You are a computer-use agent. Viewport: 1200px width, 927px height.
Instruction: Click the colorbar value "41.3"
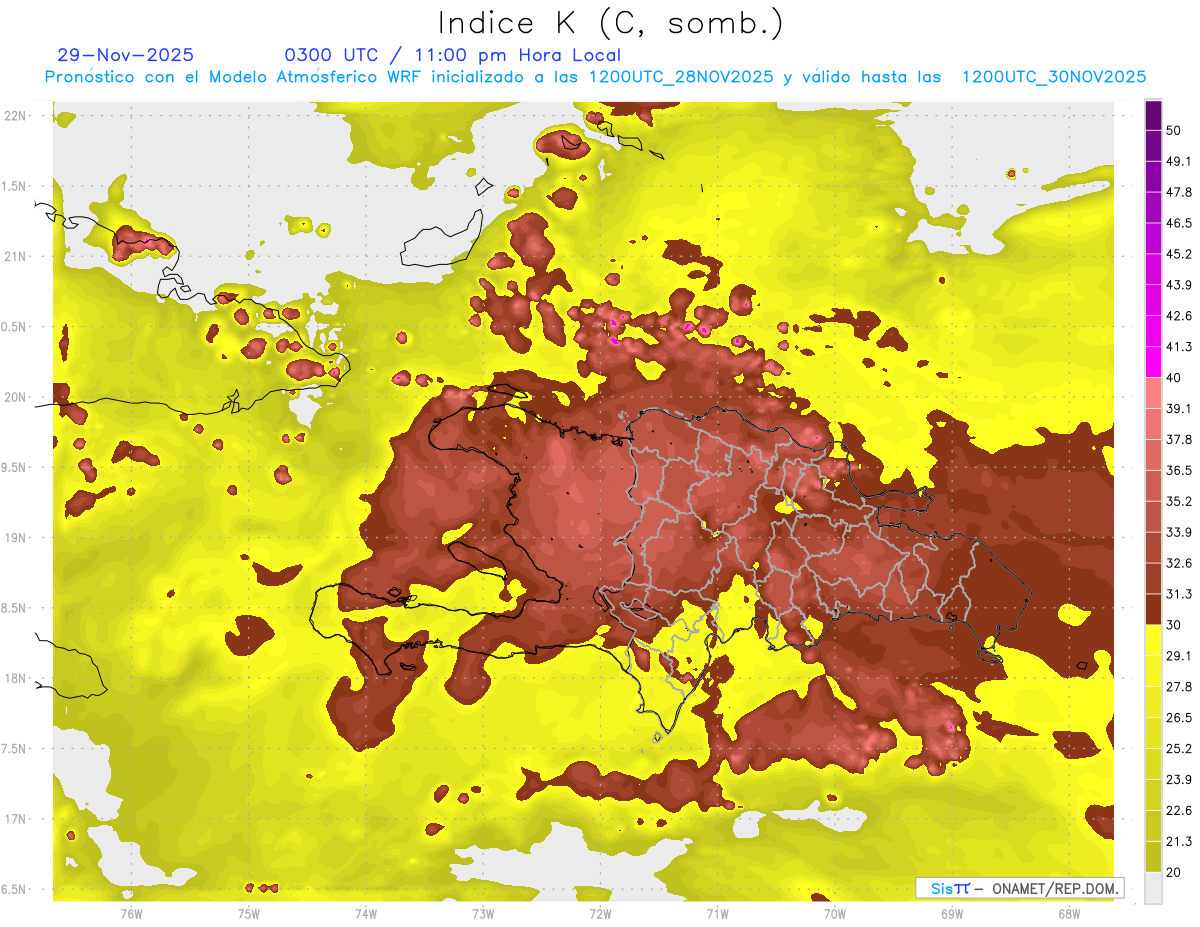tap(1178, 347)
